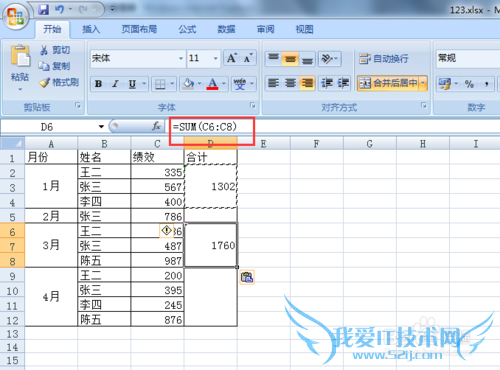
Task: Open the Paste Options smart tag
Action: point(247,277)
